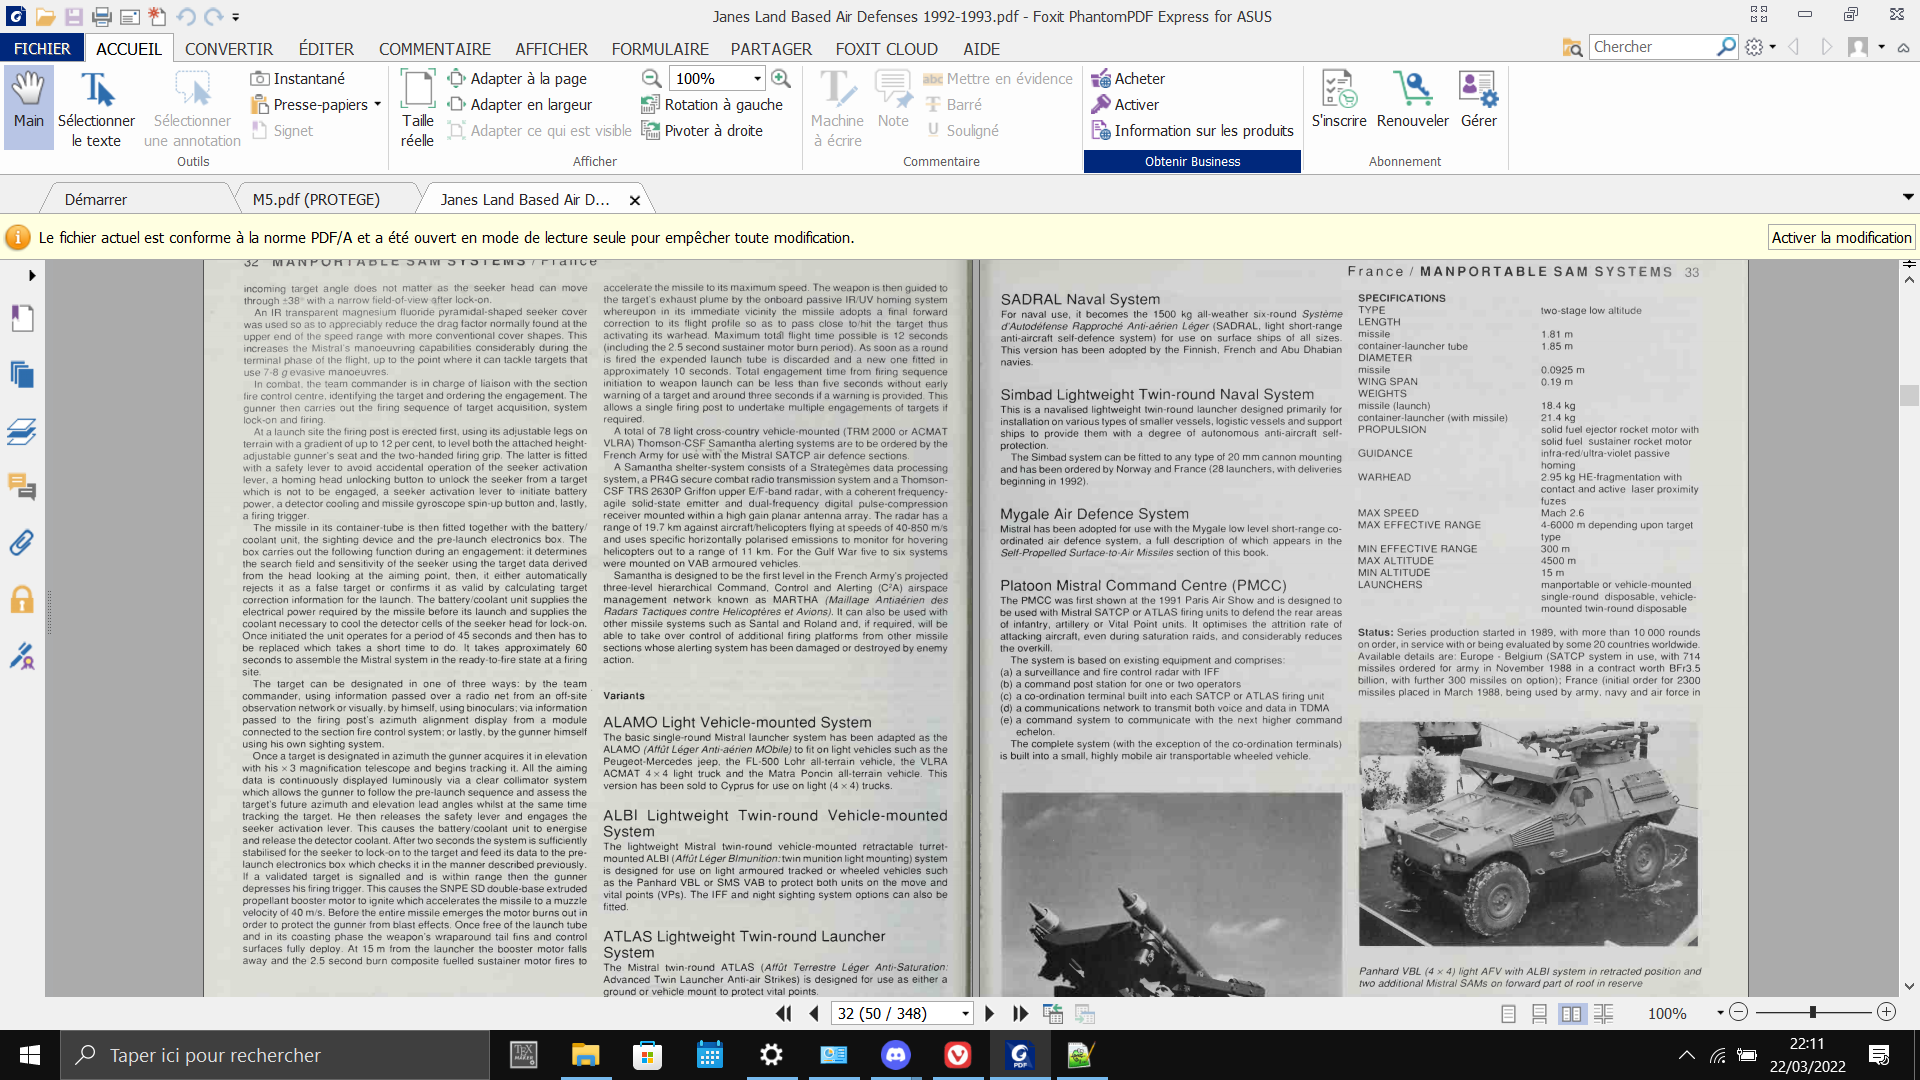
Task: Zoom in with the plus magnifier
Action: [x=781, y=78]
